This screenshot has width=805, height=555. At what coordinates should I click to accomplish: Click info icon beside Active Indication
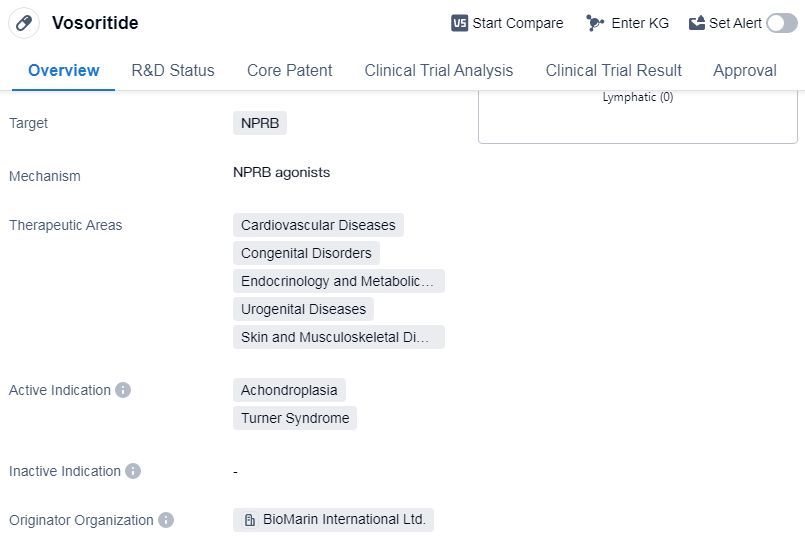coord(123,390)
